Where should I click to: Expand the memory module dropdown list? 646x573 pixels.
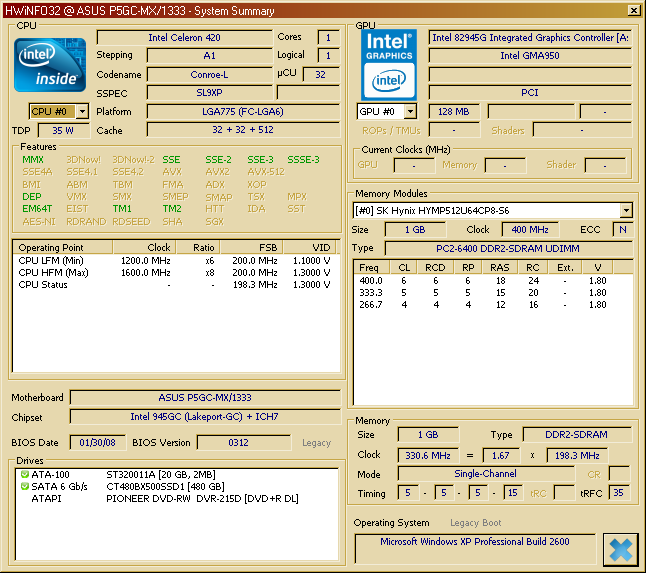(626, 210)
